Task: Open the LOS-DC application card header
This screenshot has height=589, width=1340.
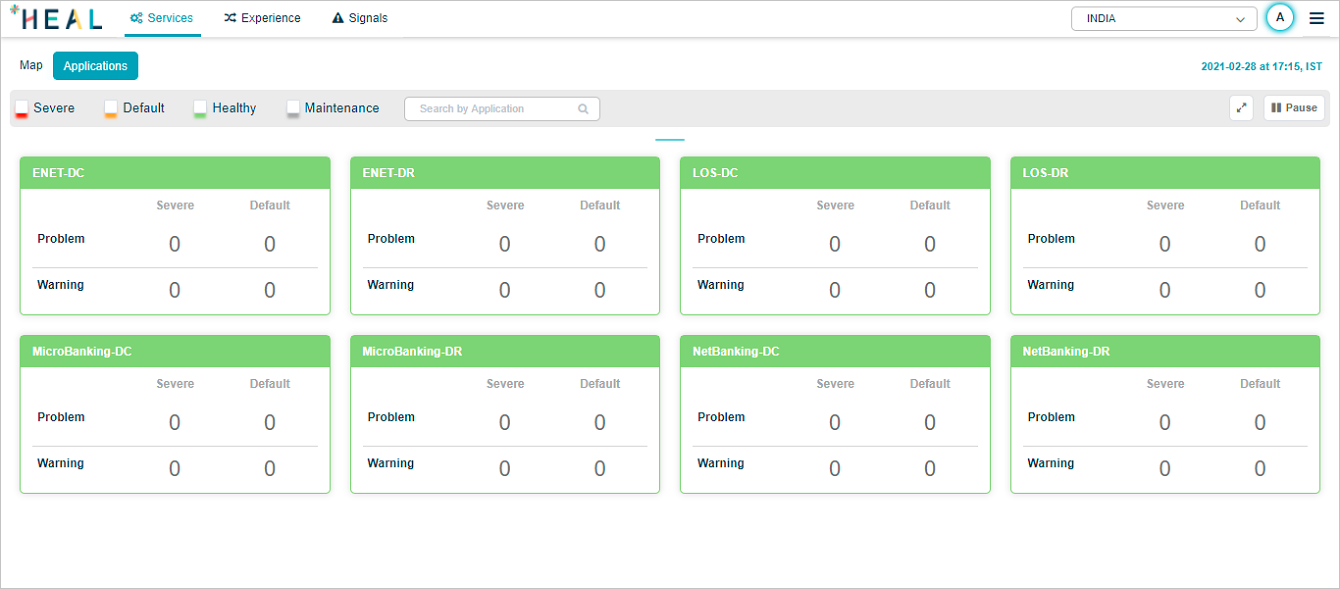Action: [x=835, y=173]
